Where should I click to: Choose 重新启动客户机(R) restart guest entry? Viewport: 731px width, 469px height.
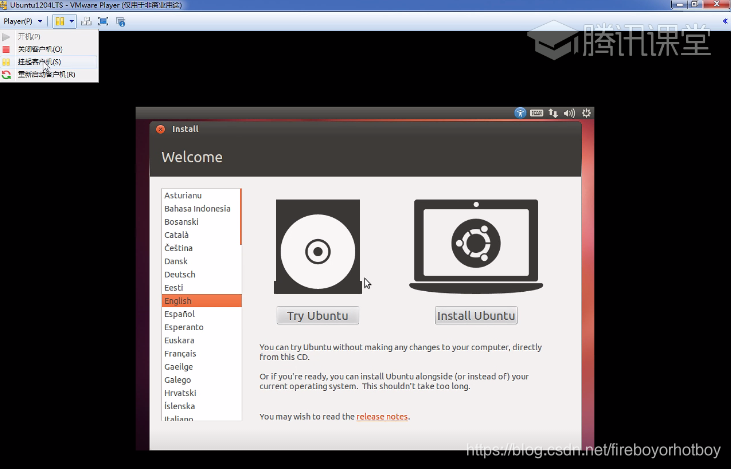pyautogui.click(x=49, y=74)
